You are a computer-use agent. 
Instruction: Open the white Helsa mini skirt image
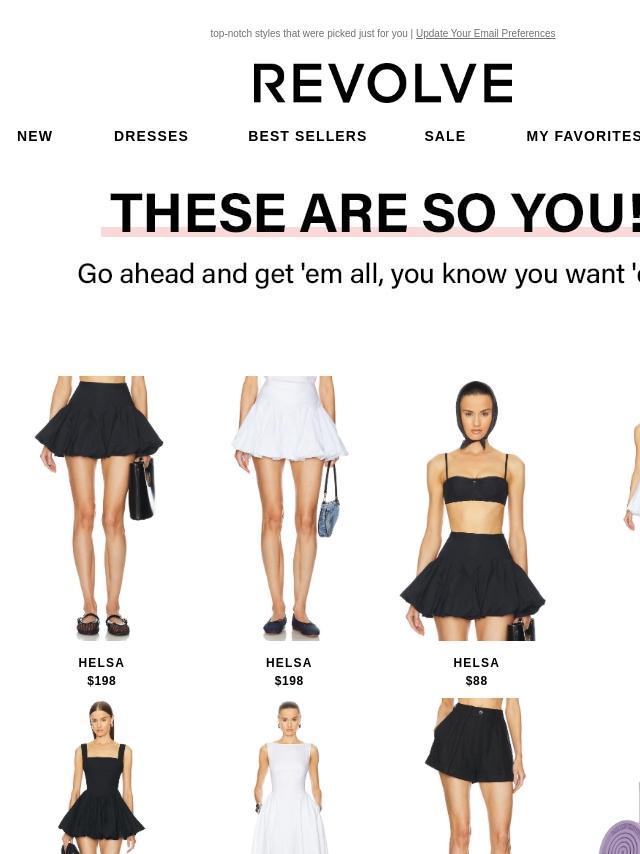[289, 508]
